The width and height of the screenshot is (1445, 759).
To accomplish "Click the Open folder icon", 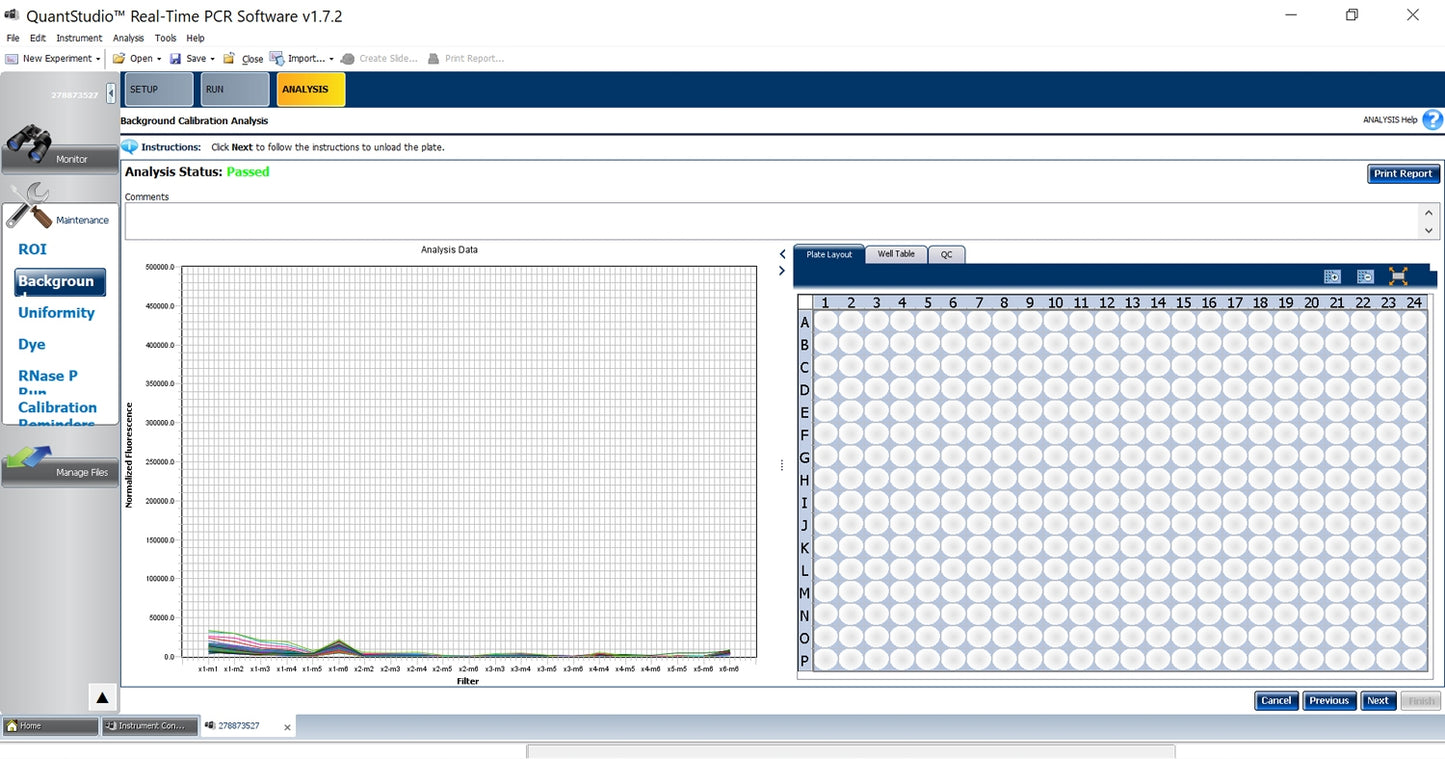I will pos(119,59).
